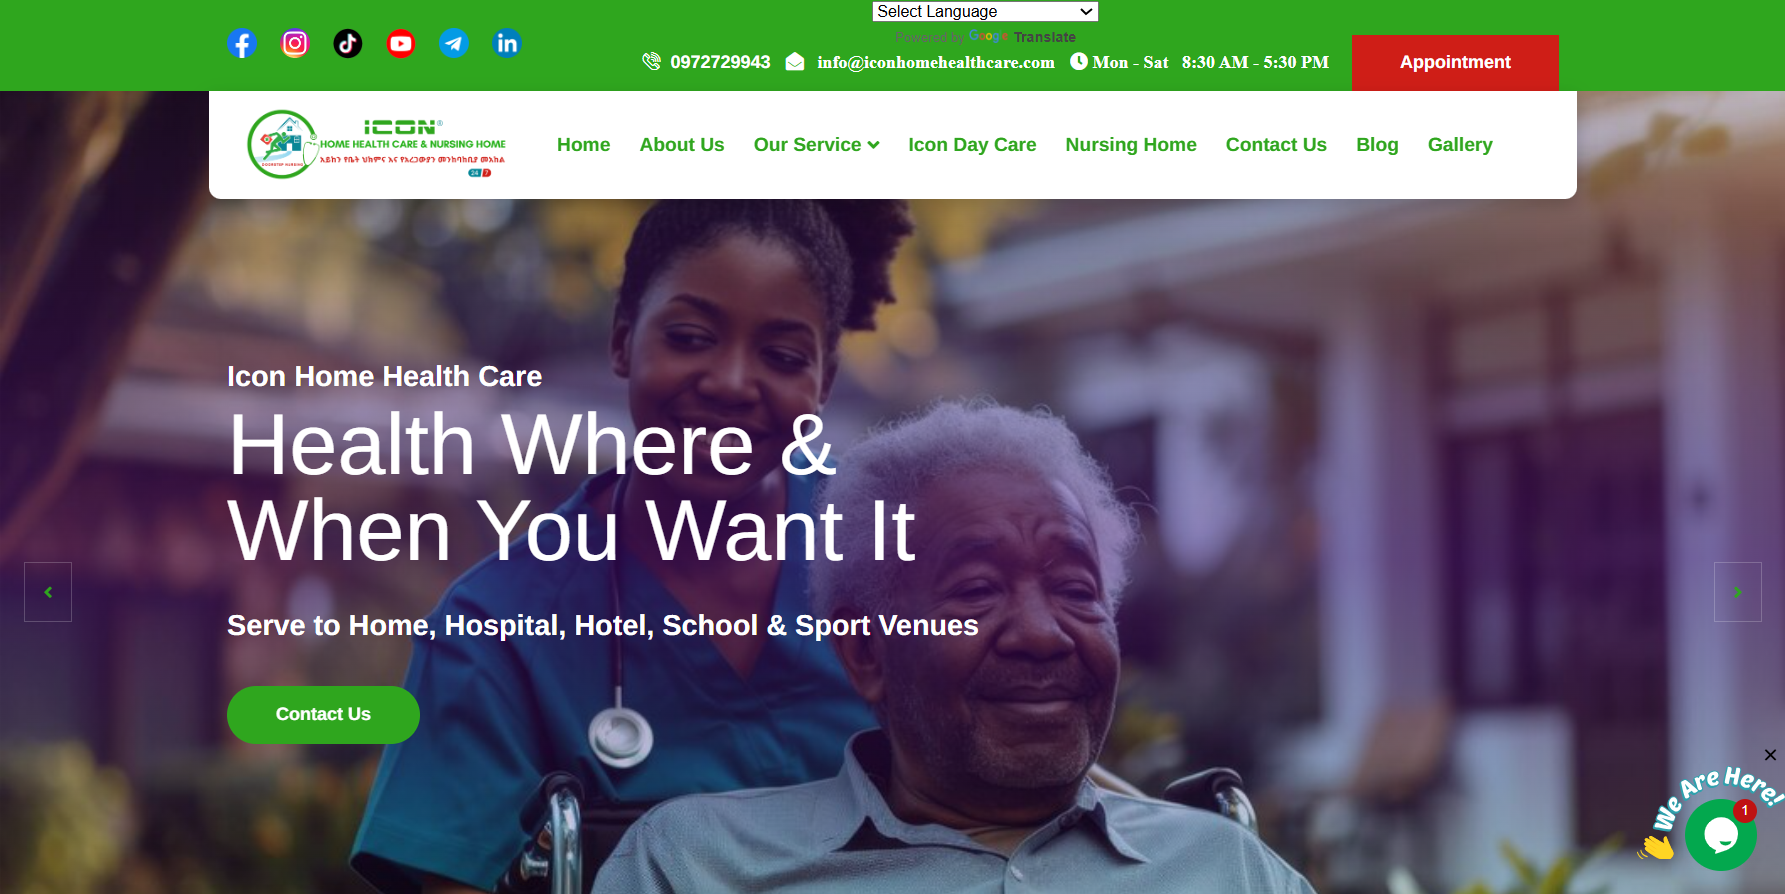
Task: Open the YouTube social icon
Action: pyautogui.click(x=401, y=43)
